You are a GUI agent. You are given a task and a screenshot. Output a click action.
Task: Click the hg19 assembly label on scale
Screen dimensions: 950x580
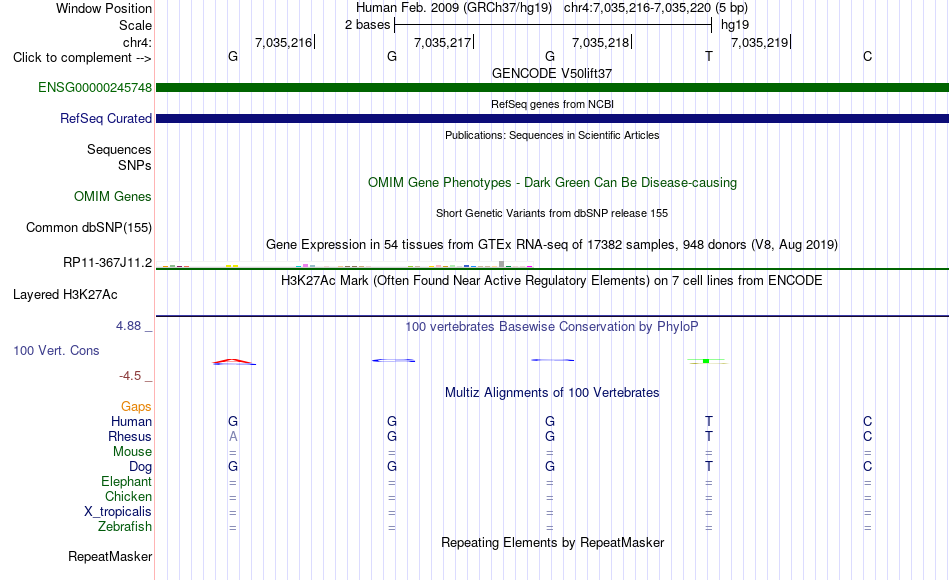click(735, 25)
